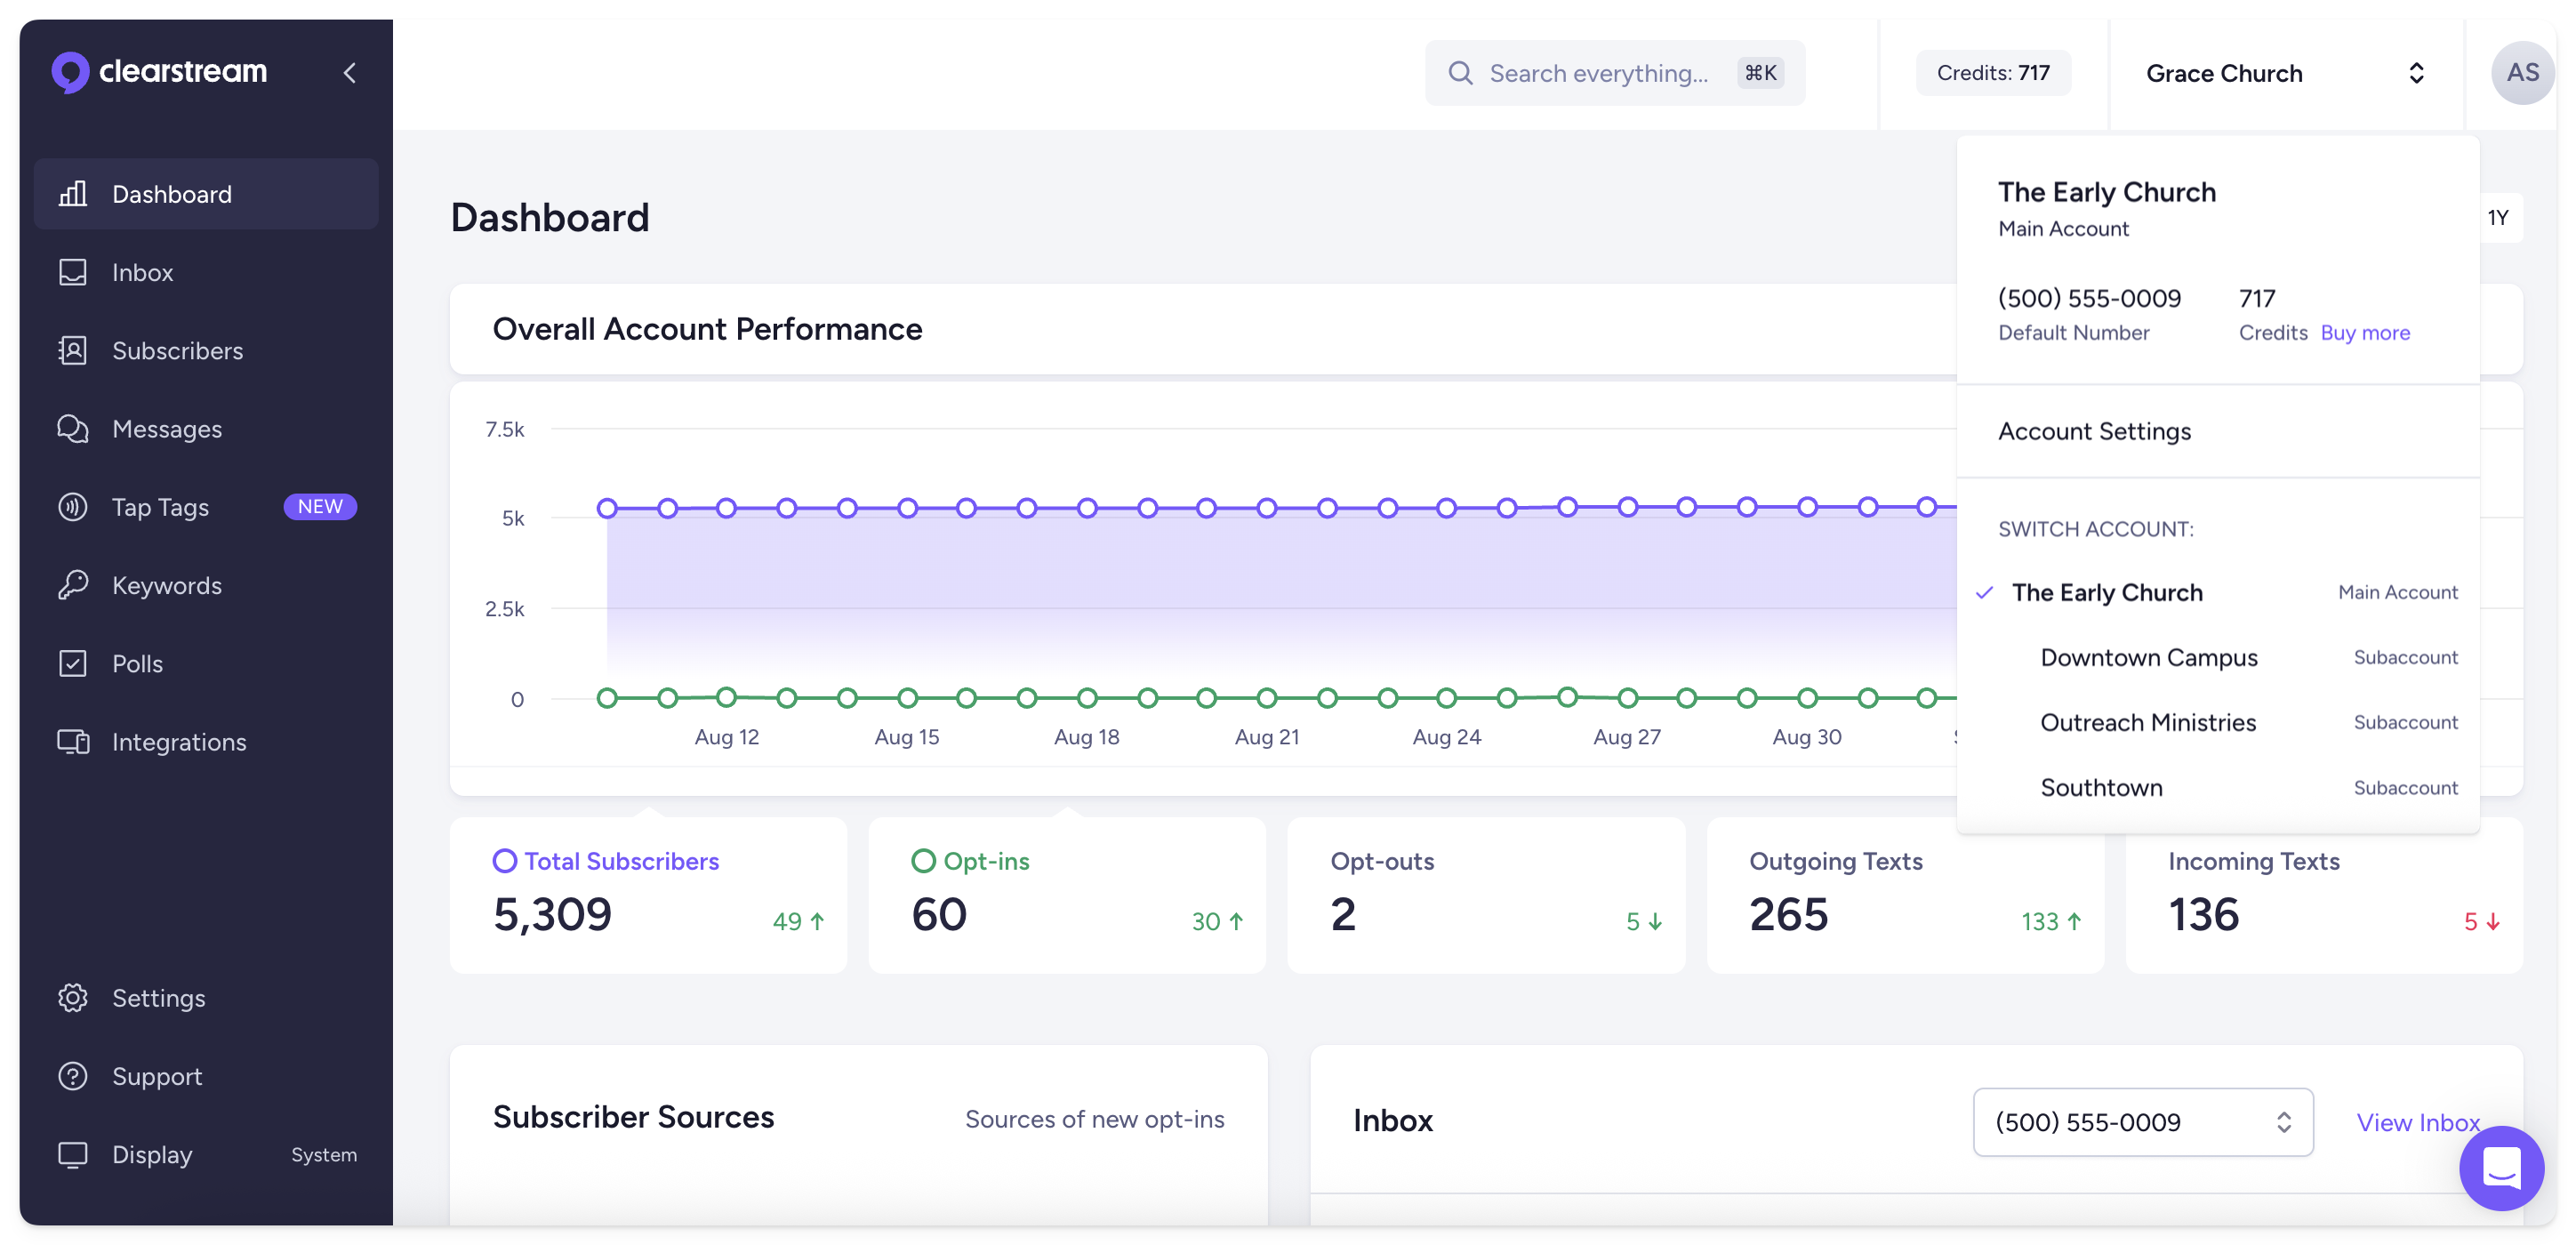Open the (500) 555-0009 inbox number dropdown
This screenshot has width=2576, height=1245.
click(x=2143, y=1122)
